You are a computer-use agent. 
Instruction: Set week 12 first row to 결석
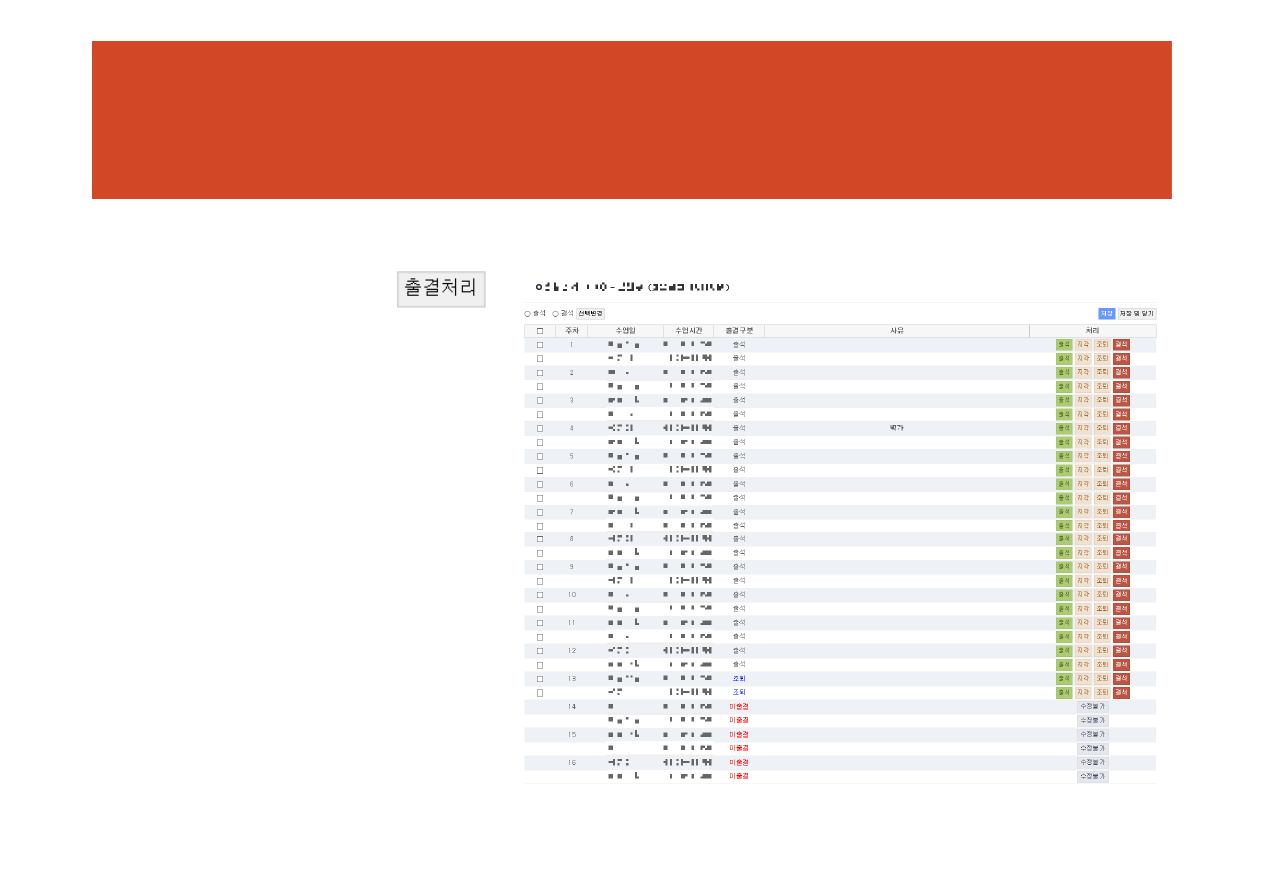[1121, 651]
